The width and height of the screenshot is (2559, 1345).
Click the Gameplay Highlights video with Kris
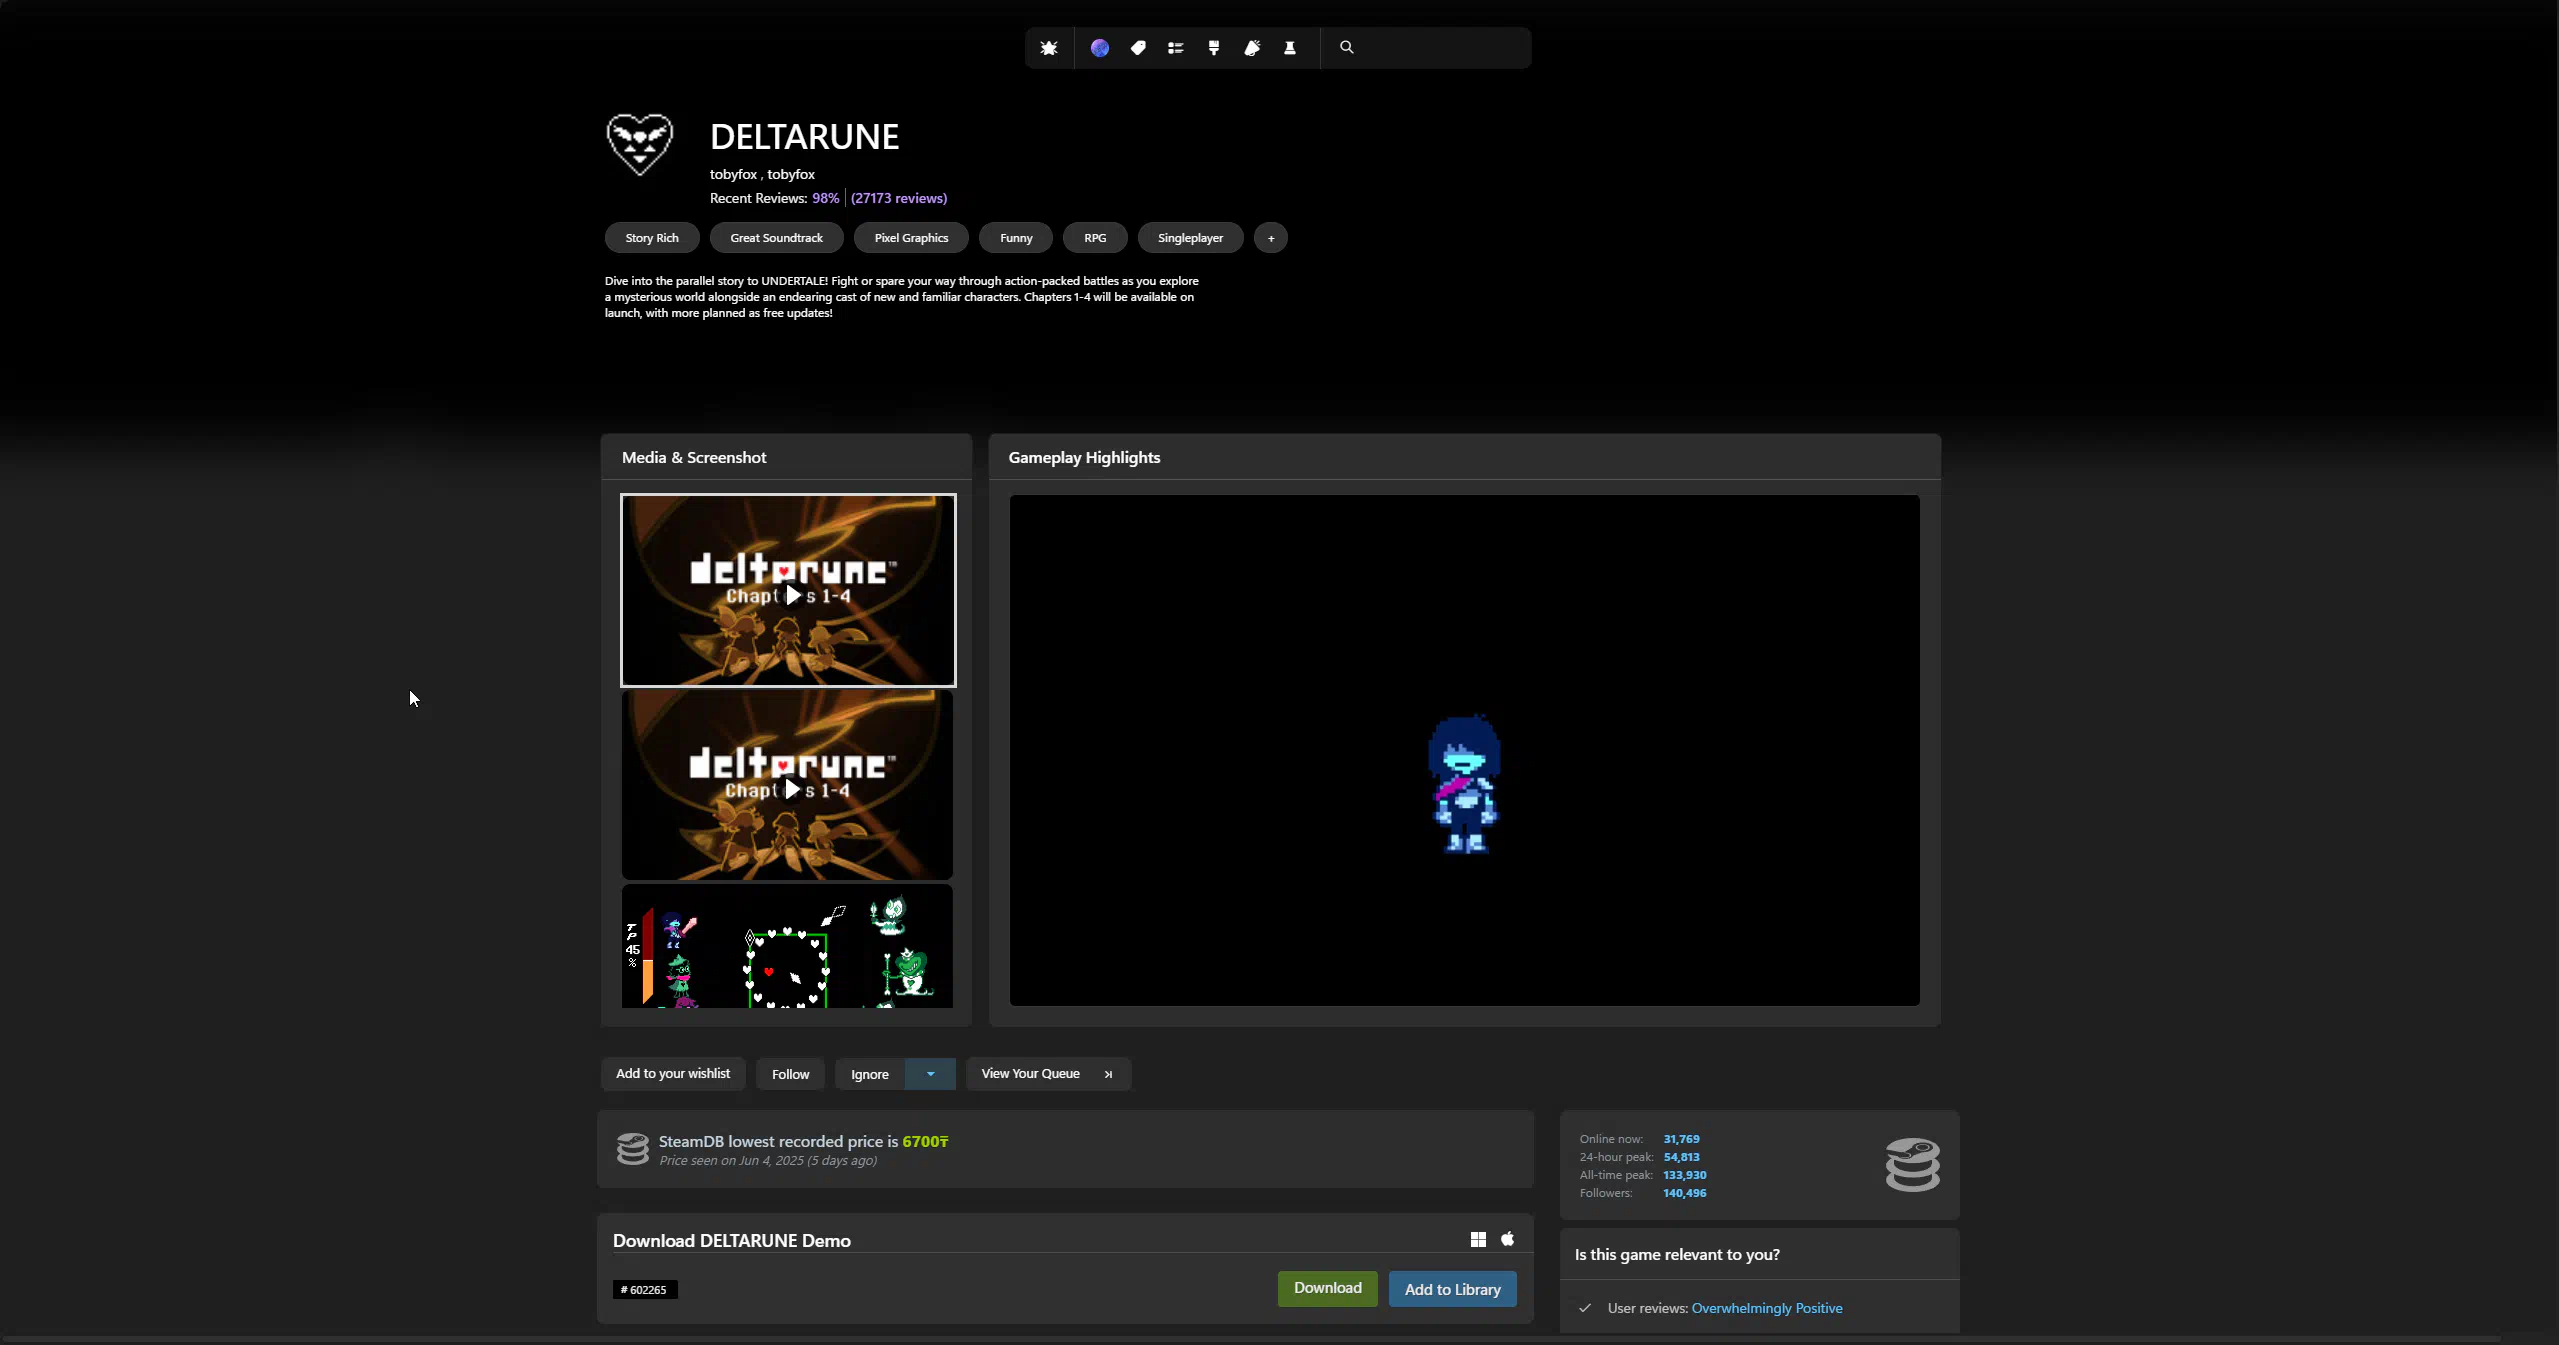coord(1464,750)
